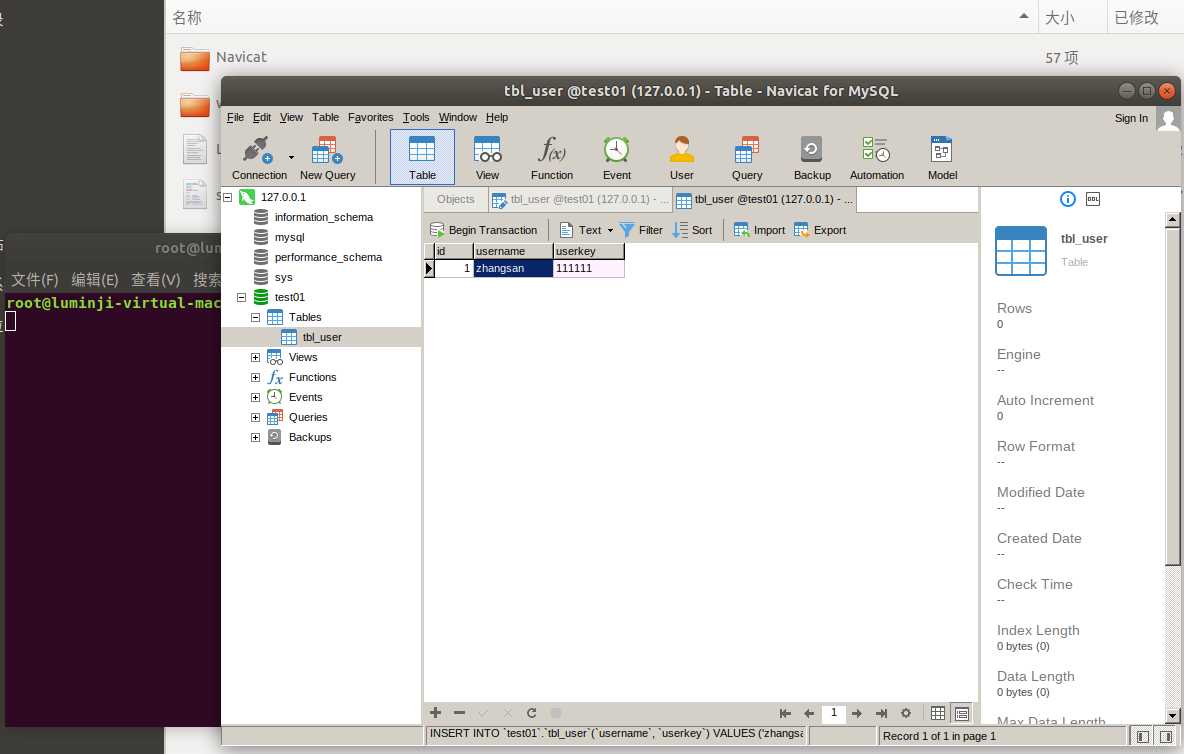Click the Begin Transaction button
1184x754 pixels.
click(x=484, y=230)
